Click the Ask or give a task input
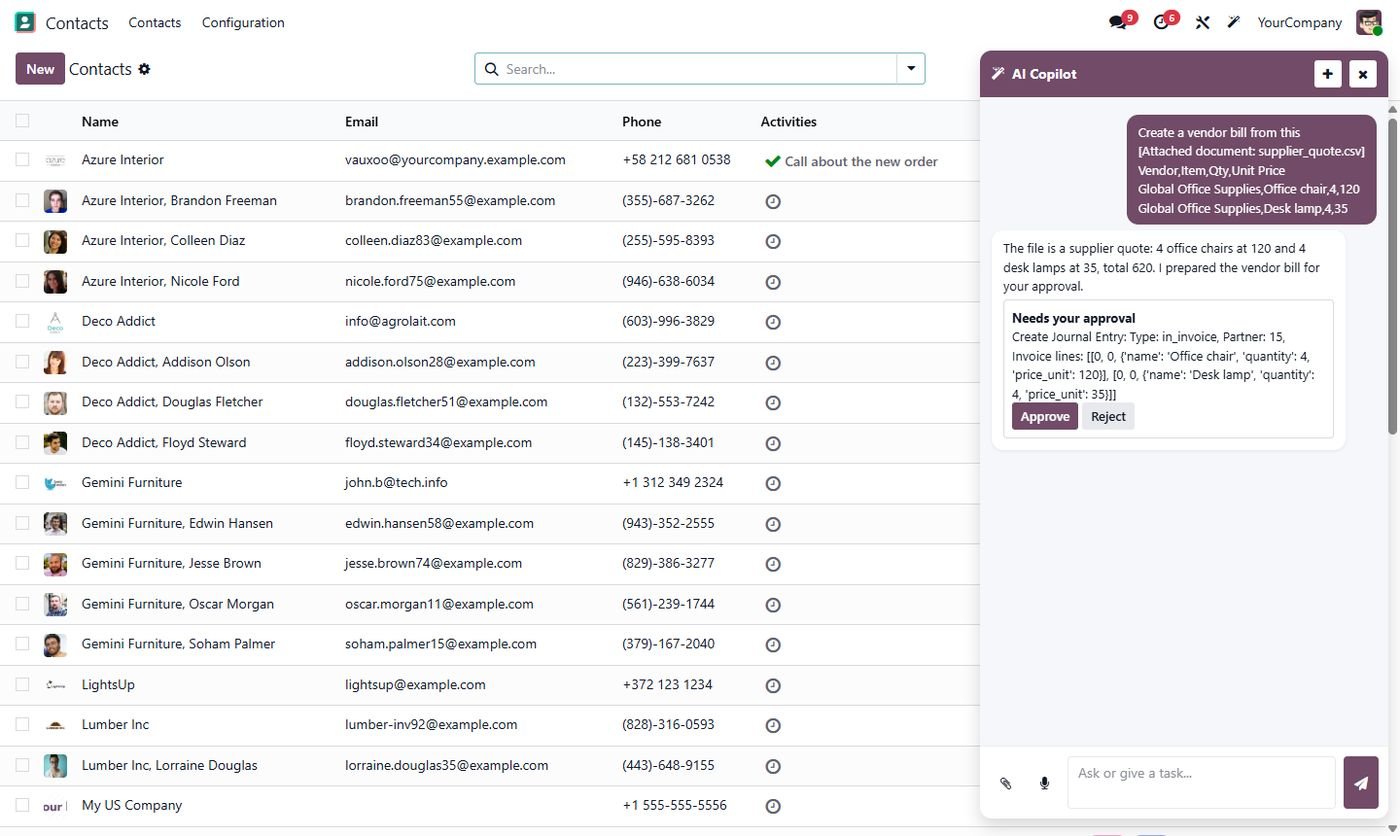 [x=1201, y=782]
